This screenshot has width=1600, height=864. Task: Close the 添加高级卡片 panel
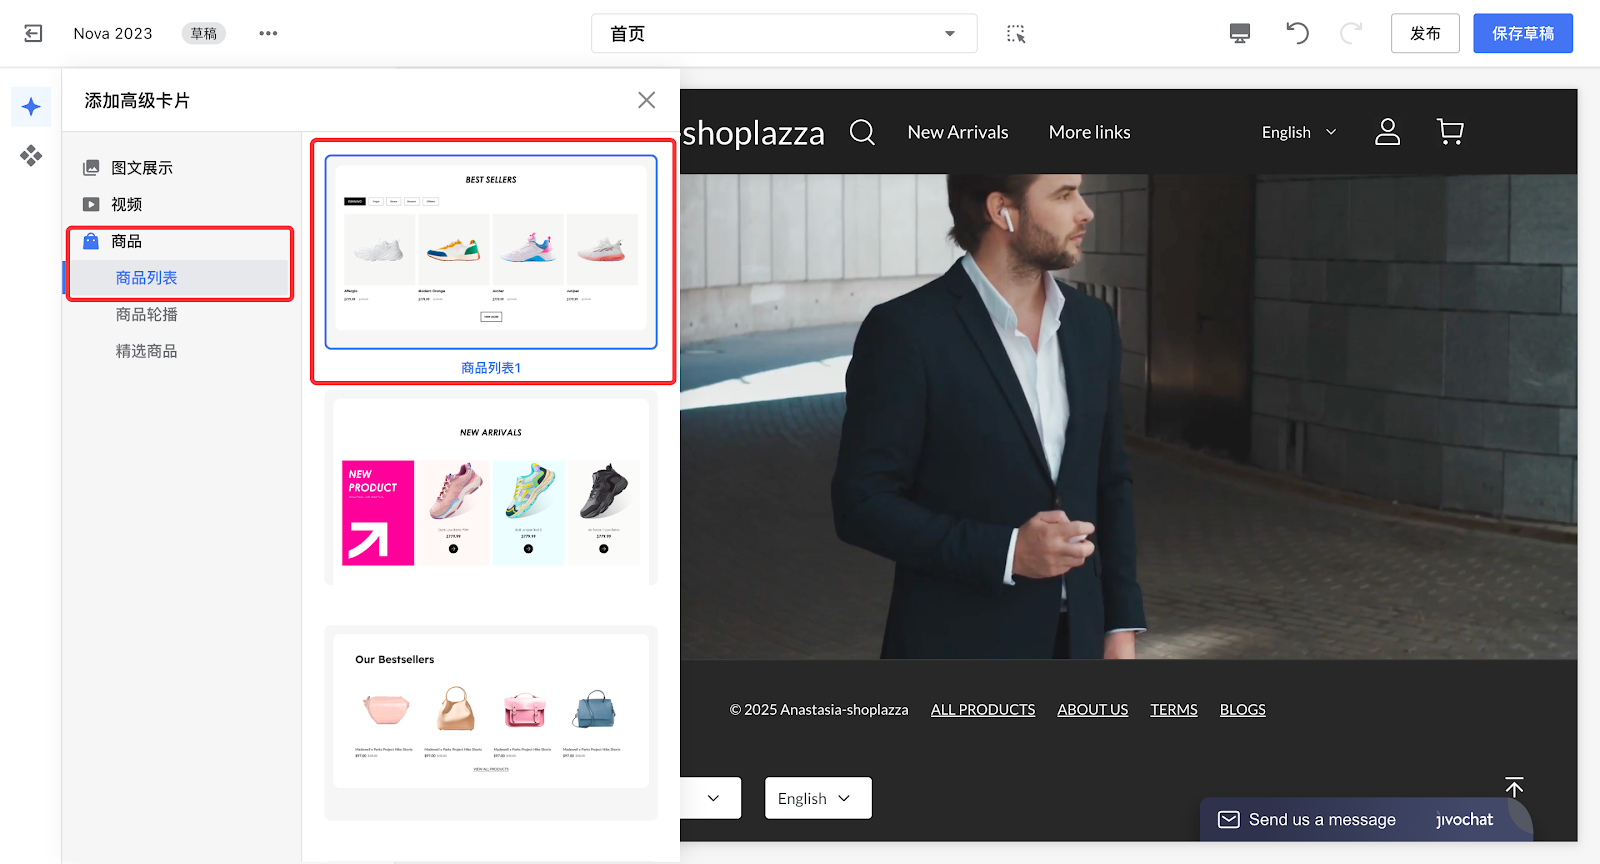point(646,100)
